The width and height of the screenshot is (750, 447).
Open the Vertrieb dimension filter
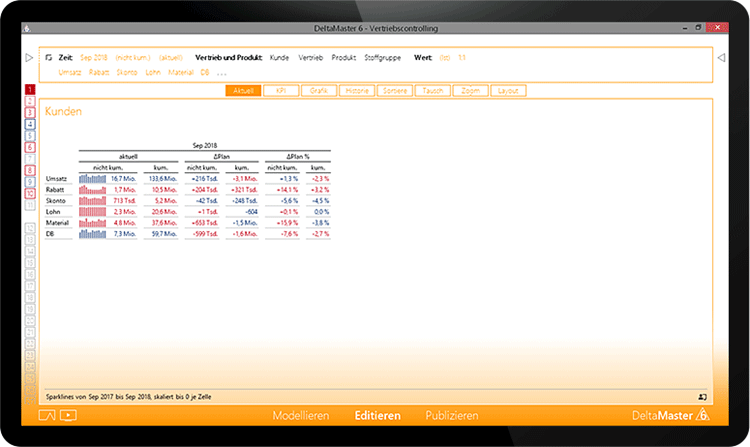click(311, 57)
